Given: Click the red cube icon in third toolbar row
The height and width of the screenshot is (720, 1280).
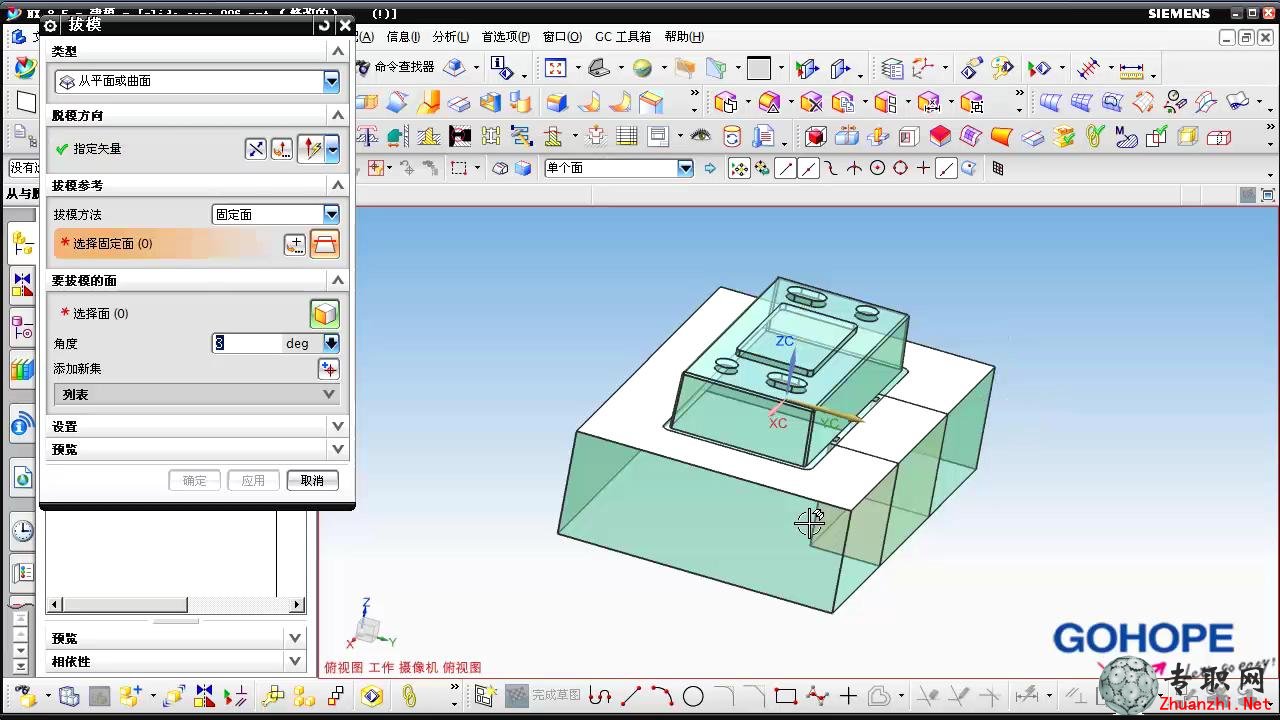Looking at the screenshot, I should coord(815,136).
